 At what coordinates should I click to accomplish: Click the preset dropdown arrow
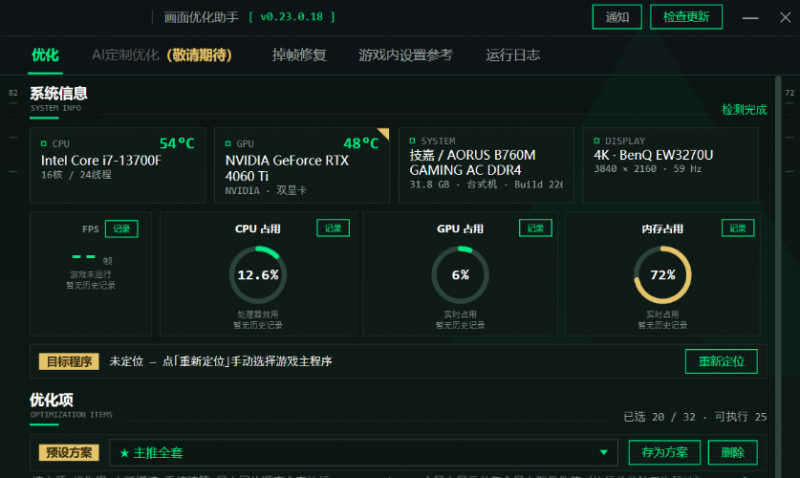(x=604, y=452)
